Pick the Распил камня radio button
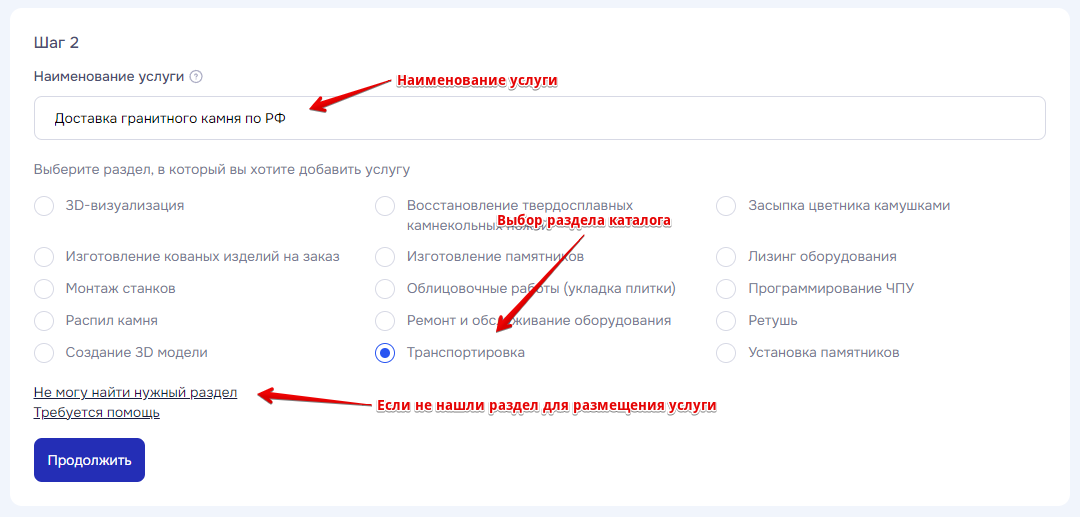 (44, 321)
